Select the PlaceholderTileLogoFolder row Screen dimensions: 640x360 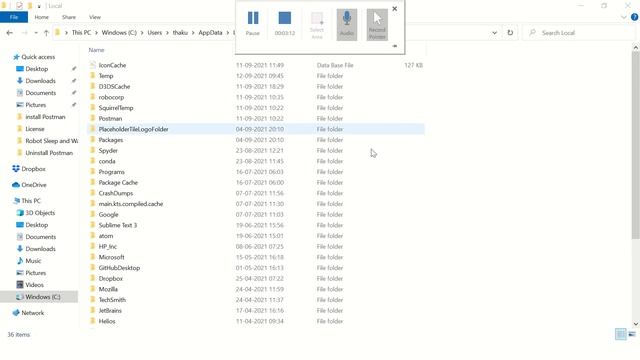click(256, 129)
